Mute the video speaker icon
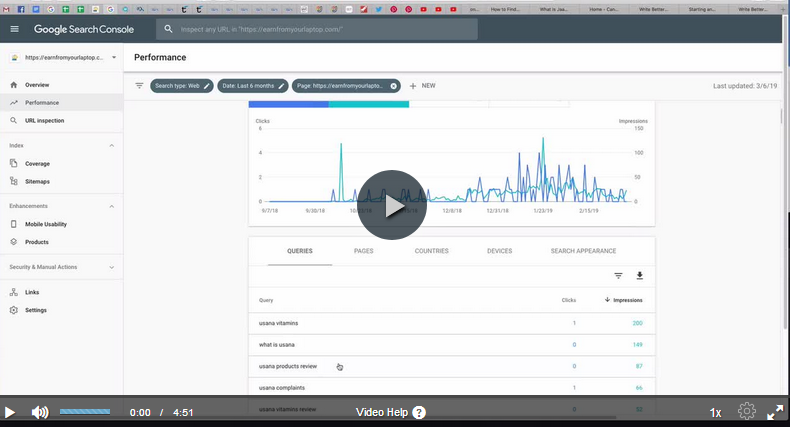 pos(40,412)
